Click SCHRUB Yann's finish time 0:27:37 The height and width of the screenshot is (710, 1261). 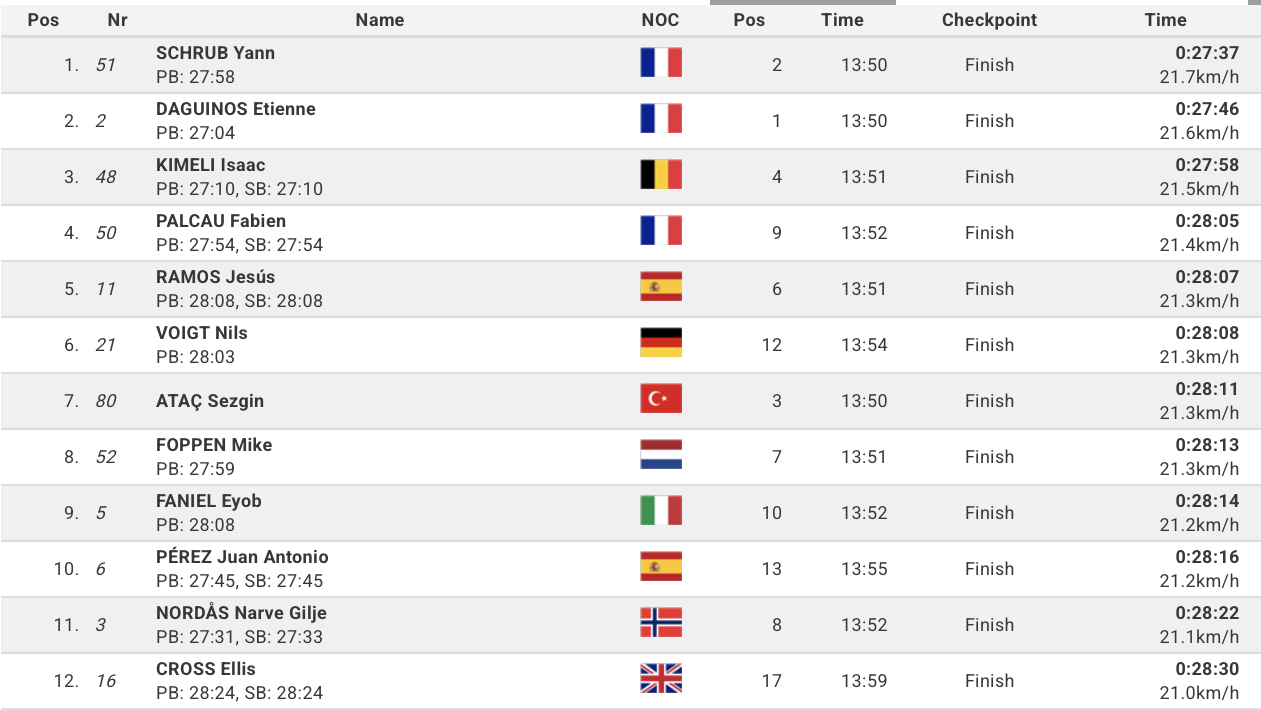click(x=1207, y=53)
